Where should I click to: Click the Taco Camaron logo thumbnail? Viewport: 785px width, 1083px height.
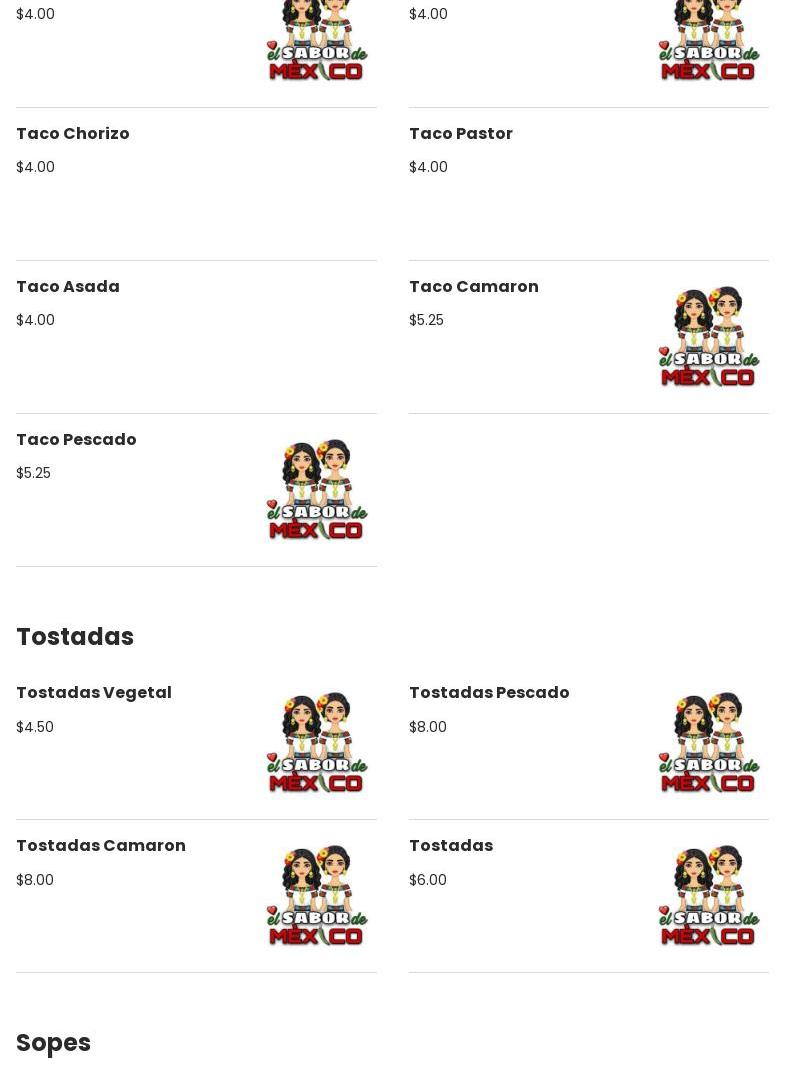tap(709, 336)
